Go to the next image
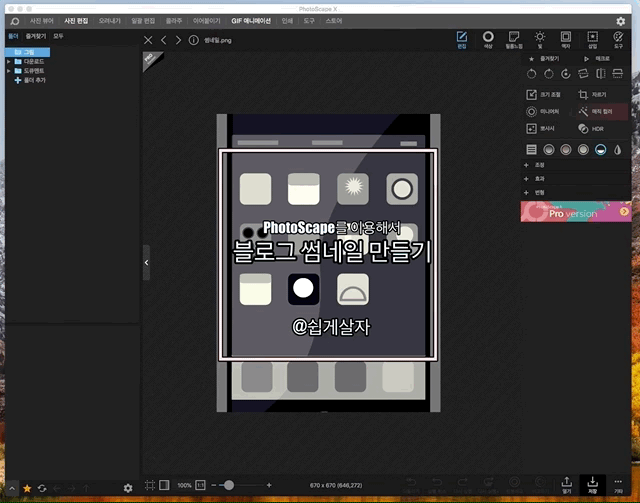The image size is (640, 503). pos(178,40)
